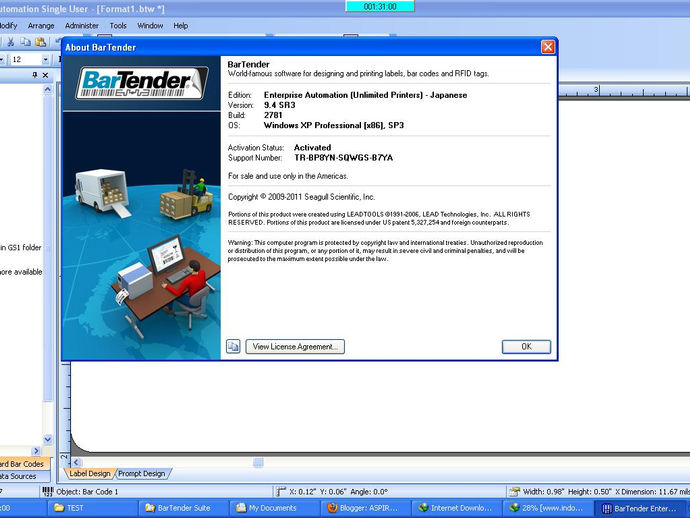This screenshot has width=690, height=518.
Task: Click the Object: Bar Code 1 status text
Action: click(87, 492)
